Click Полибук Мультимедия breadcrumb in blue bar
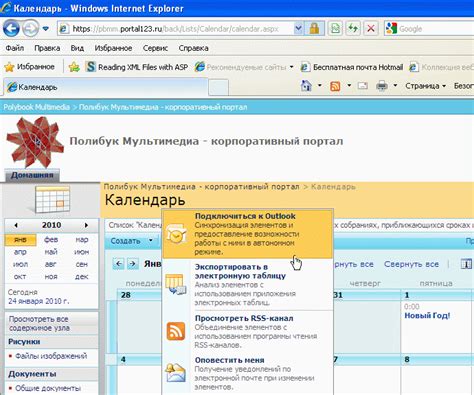 (x=163, y=107)
